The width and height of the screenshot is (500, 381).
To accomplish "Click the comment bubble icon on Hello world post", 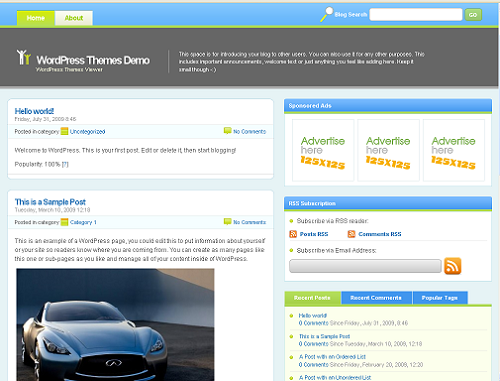I will pyautogui.click(x=227, y=131).
